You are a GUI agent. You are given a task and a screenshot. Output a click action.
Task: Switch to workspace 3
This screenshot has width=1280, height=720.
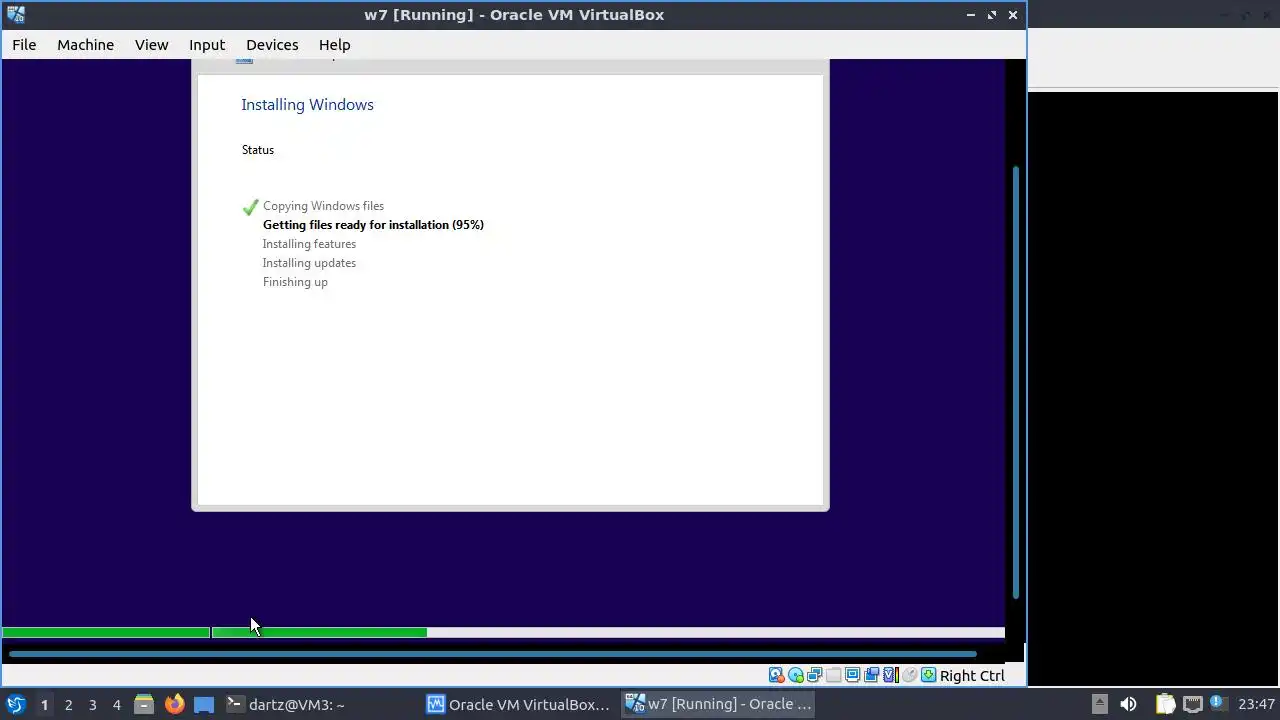coord(92,704)
